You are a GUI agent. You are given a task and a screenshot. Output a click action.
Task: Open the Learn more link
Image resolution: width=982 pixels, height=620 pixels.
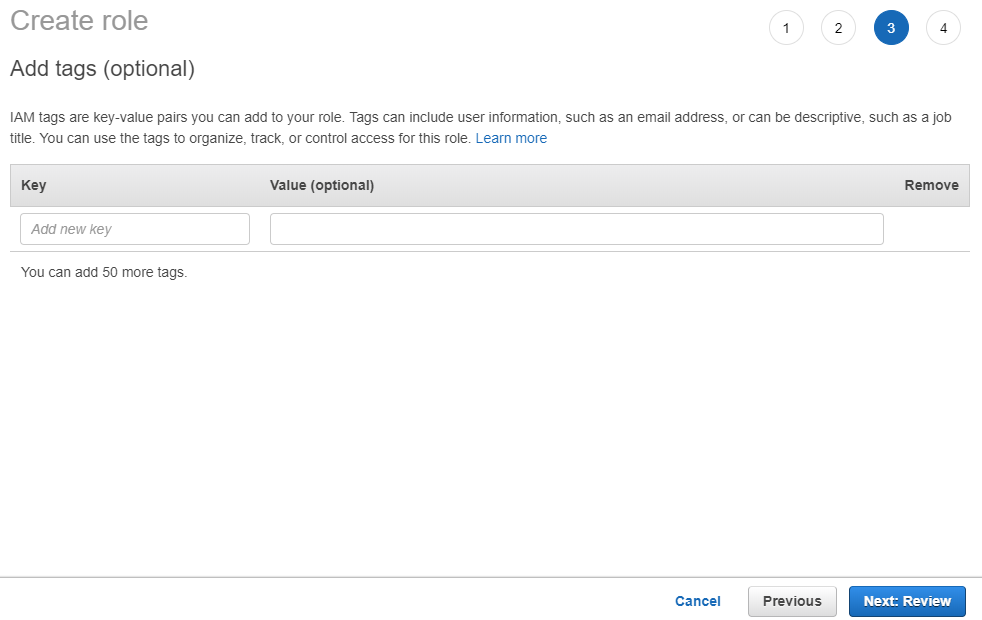click(511, 138)
